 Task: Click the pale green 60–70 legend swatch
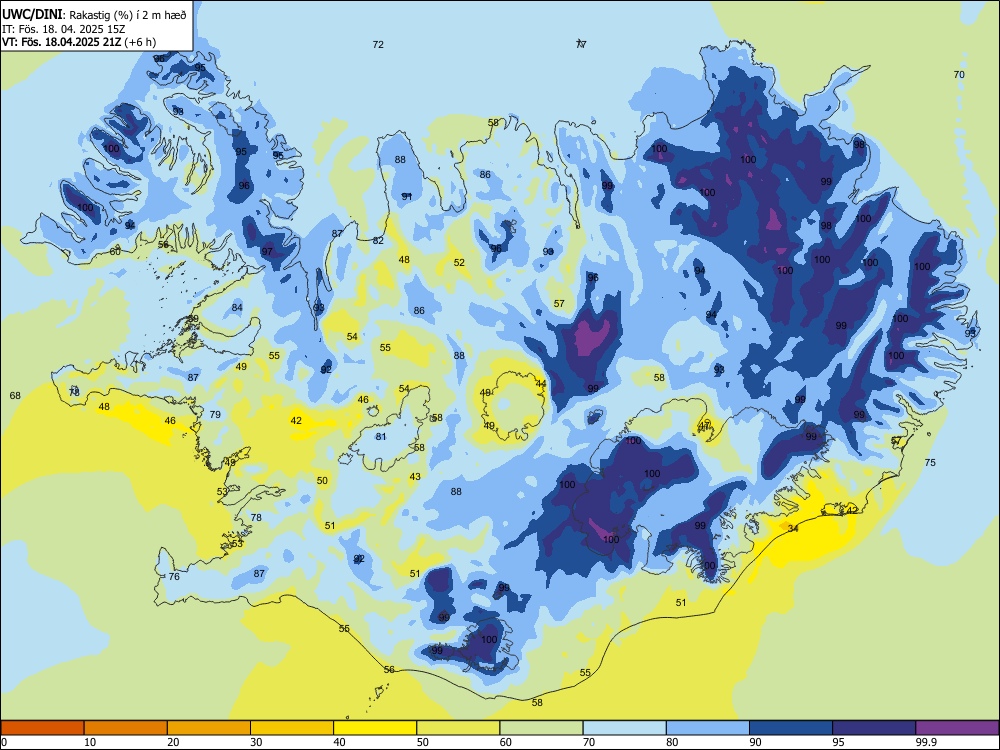(x=541, y=728)
